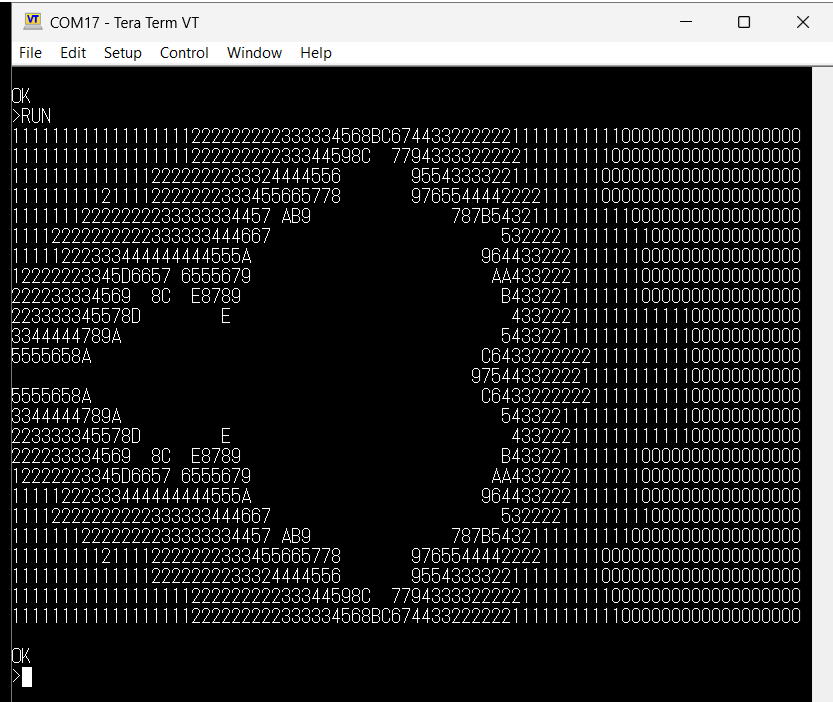Open the Help menu
833x702 pixels.
point(316,53)
